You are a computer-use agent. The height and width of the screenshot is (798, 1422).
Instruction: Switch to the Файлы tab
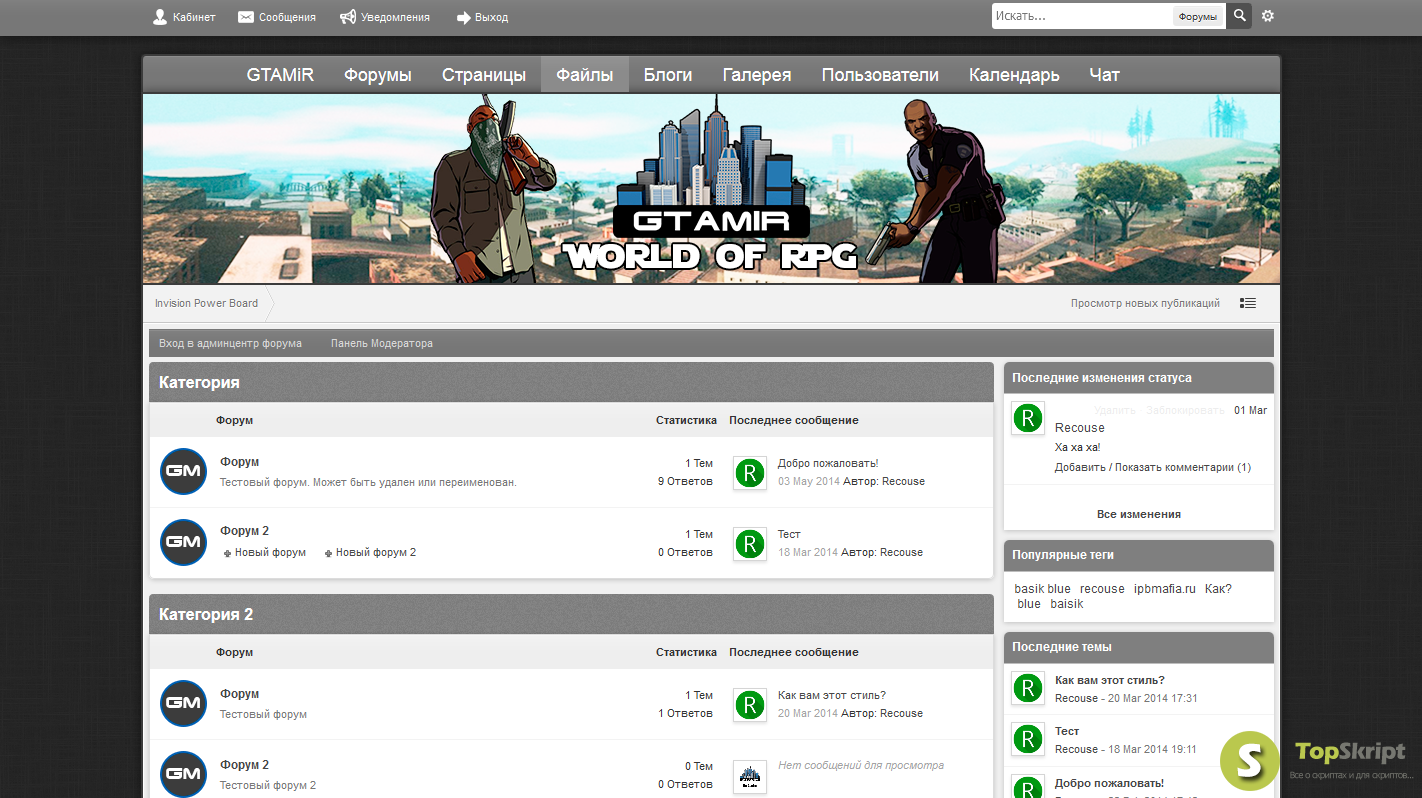pyautogui.click(x=585, y=75)
